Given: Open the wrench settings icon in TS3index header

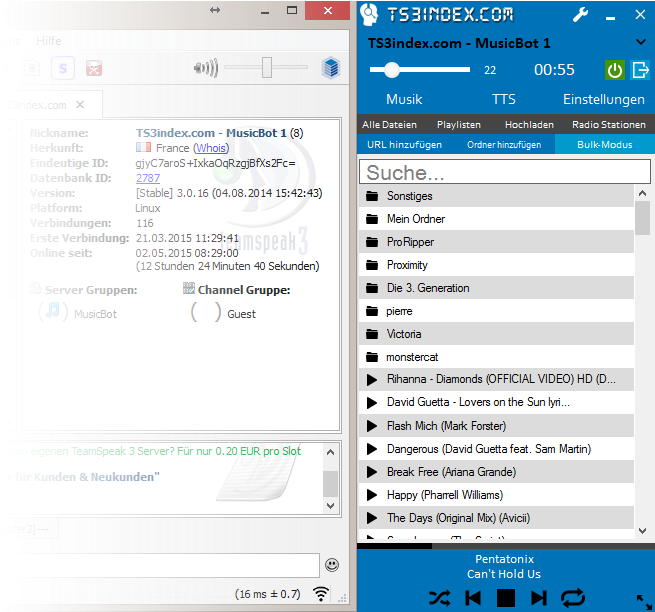Looking at the screenshot, I should click(x=580, y=15).
